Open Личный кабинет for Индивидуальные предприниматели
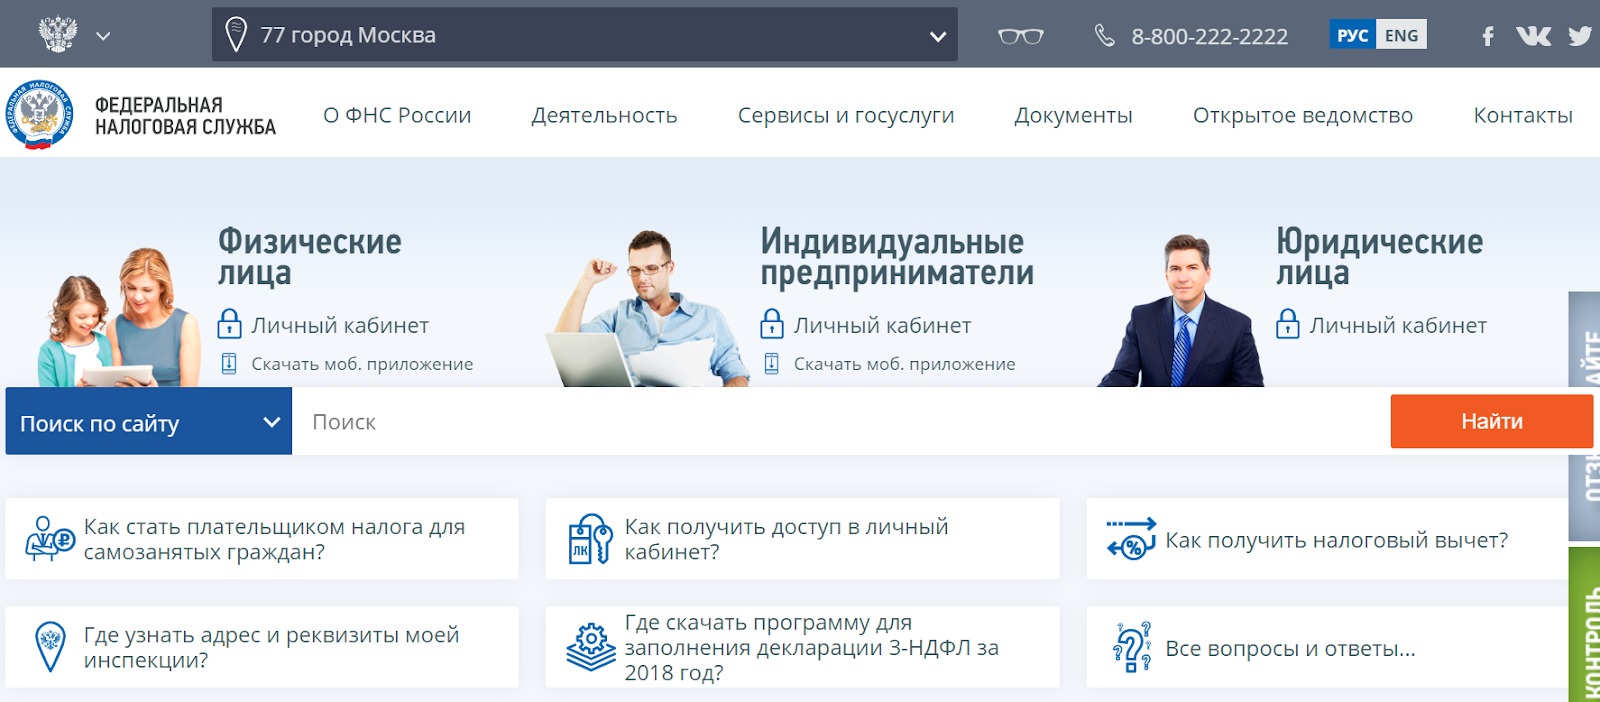Image resolution: width=1600 pixels, height=702 pixels. (882, 325)
